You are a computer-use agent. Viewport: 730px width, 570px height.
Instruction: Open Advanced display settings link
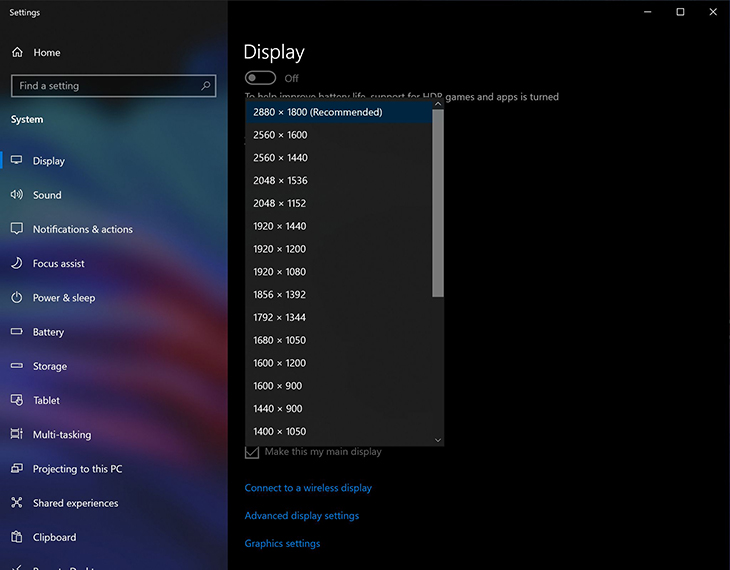tap(302, 516)
